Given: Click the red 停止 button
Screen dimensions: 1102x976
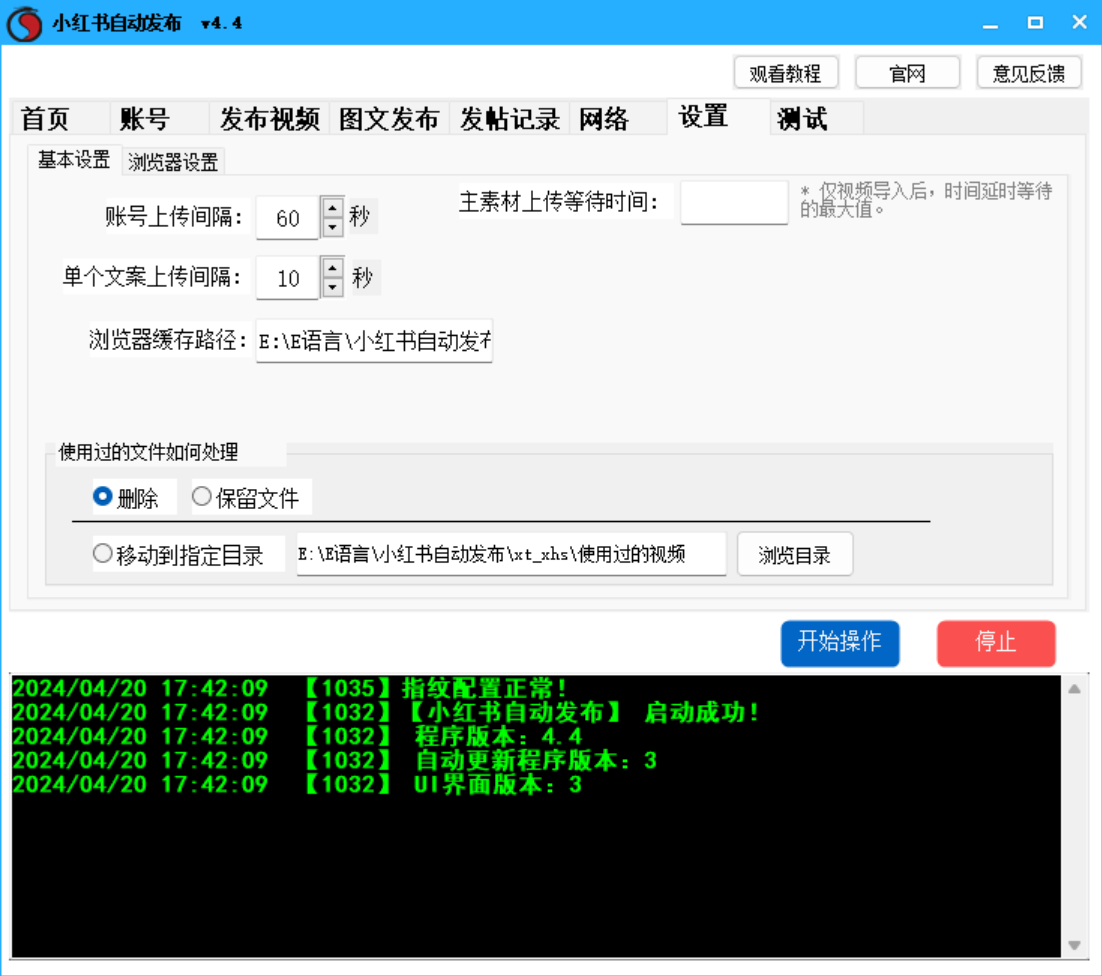Looking at the screenshot, I should pyautogui.click(x=996, y=642).
